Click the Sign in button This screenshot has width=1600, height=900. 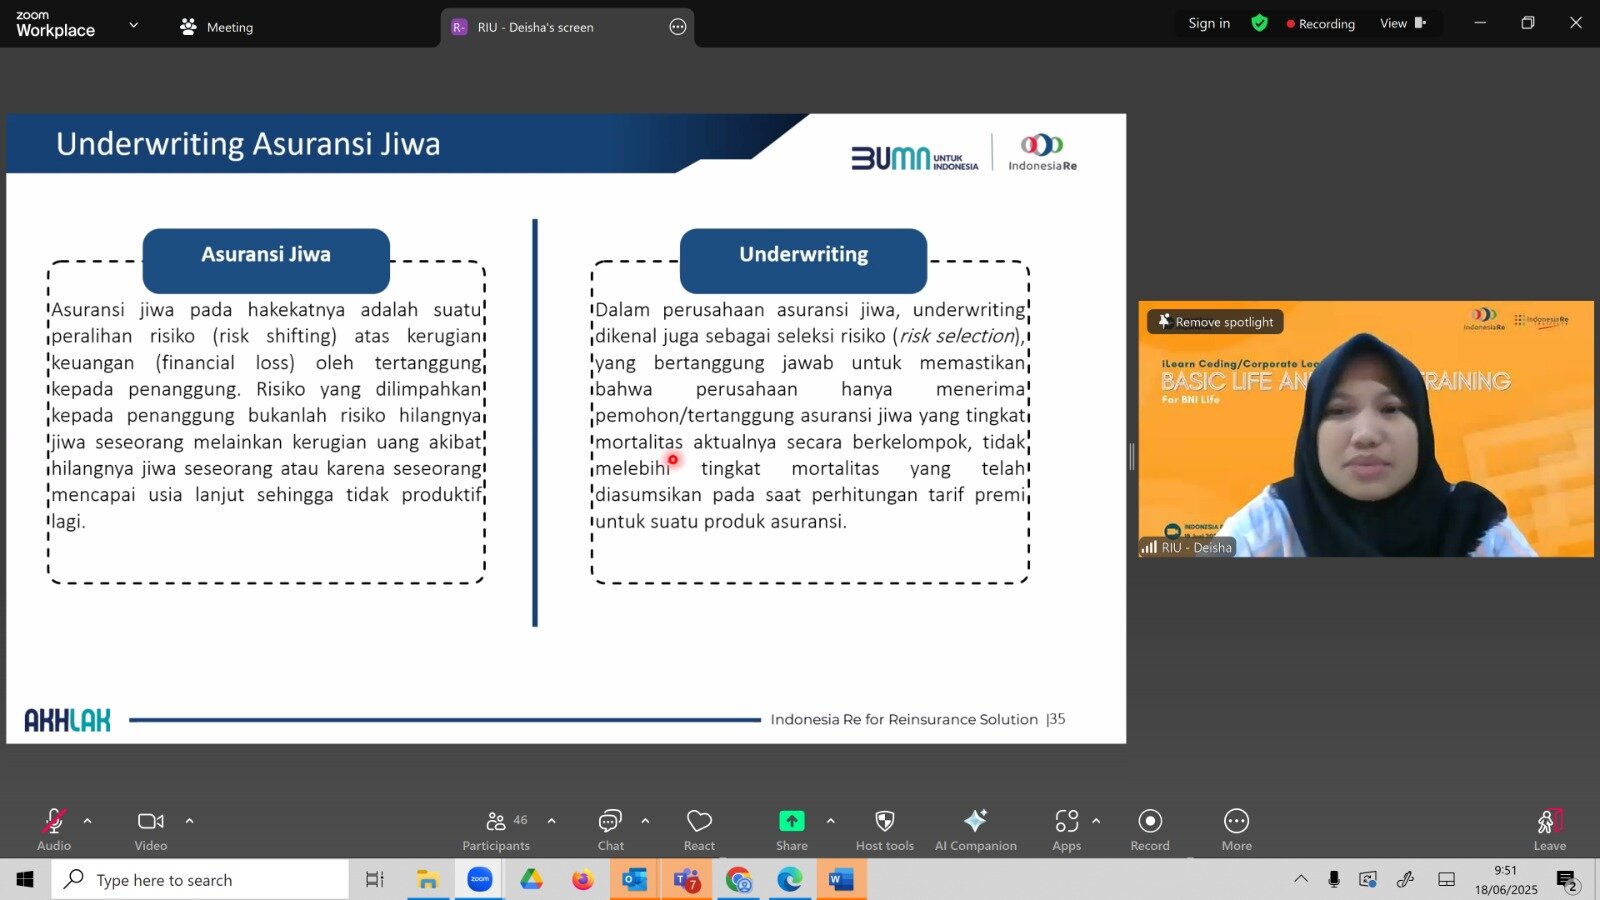pyautogui.click(x=1209, y=23)
